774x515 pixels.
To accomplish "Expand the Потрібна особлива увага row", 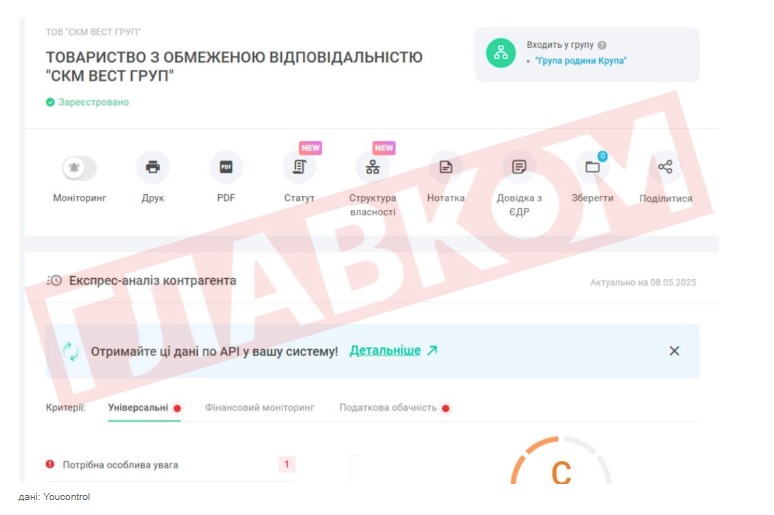I will coord(170,465).
